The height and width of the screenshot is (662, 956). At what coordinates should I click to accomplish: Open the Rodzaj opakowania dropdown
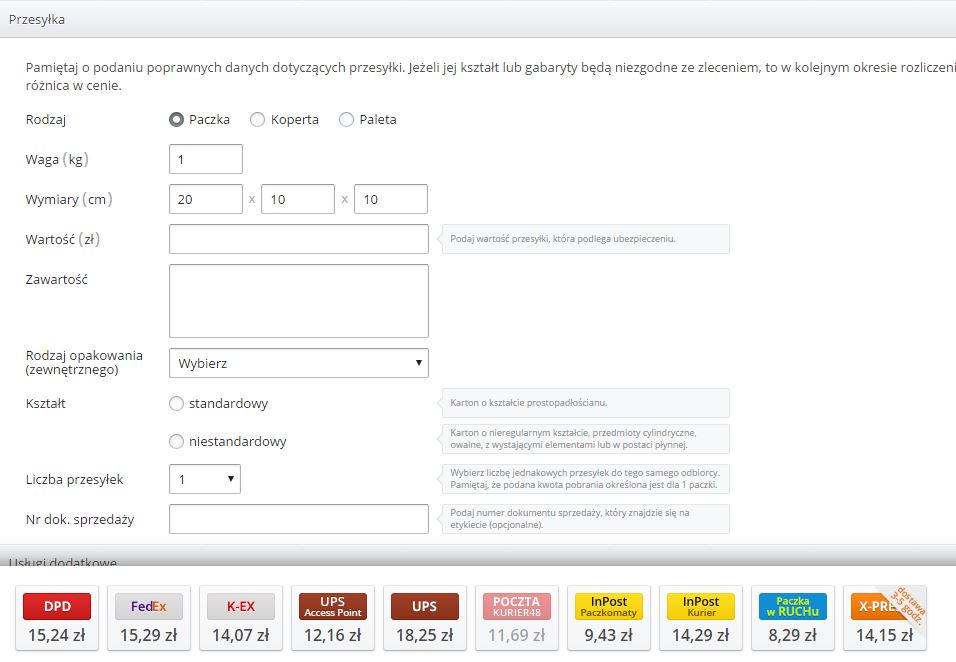point(298,363)
